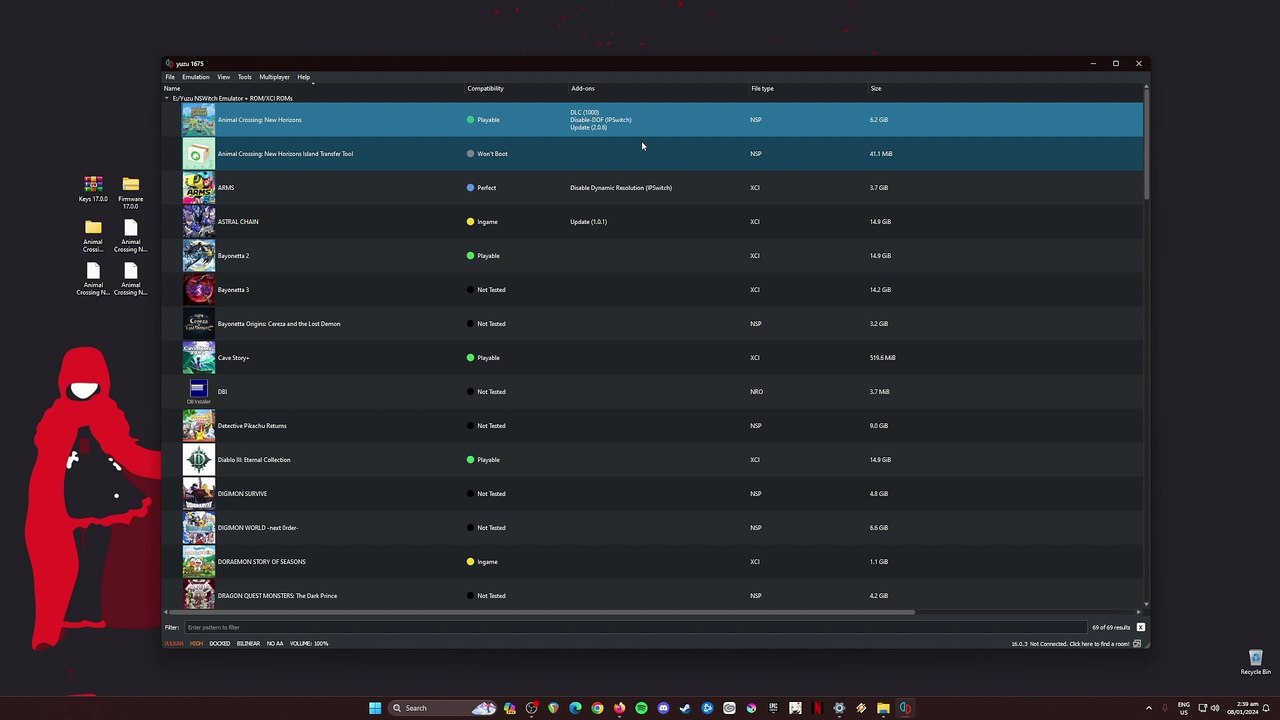Adjust the VOLUME: 100% control
The height and width of the screenshot is (720, 1280).
(309, 643)
